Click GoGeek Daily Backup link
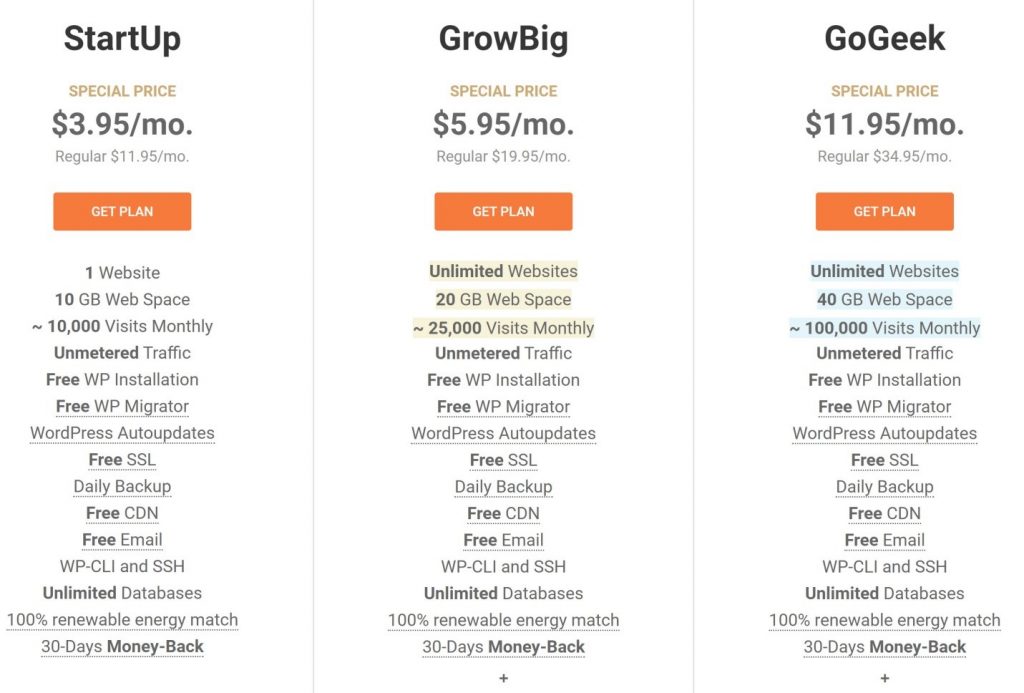Screen dimensions: 1024x693 pos(884,487)
